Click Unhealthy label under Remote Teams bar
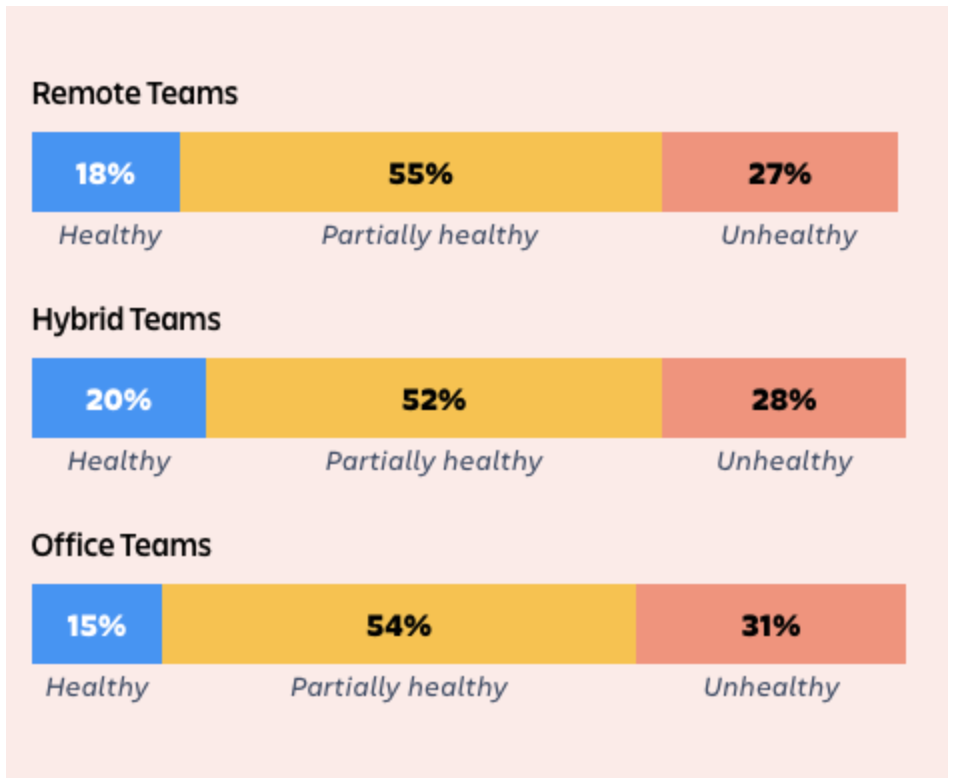954x778 pixels. [789, 236]
